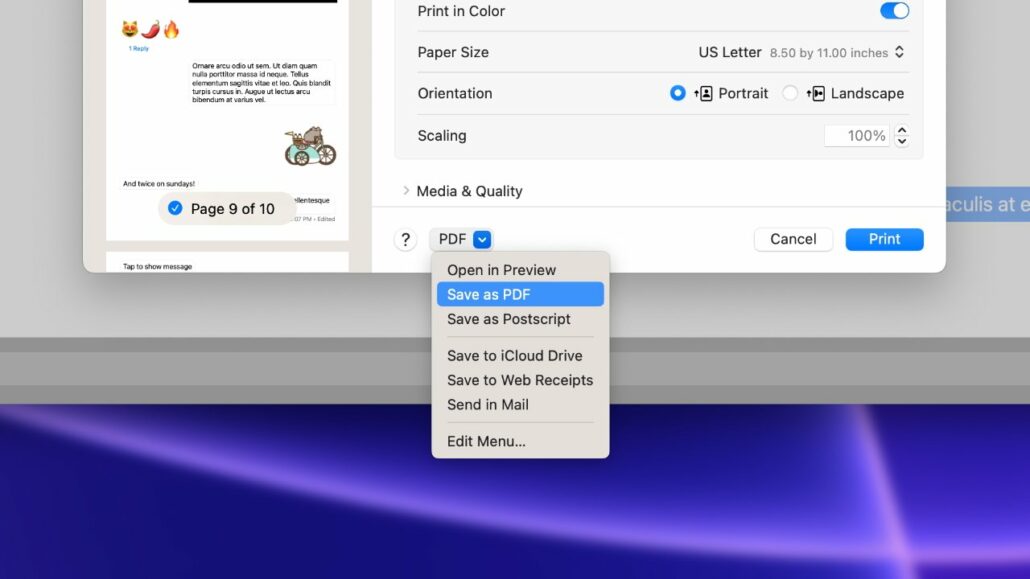Viewport: 1030px width, 579px height.
Task: Click the Cancel button
Action: [x=793, y=239]
